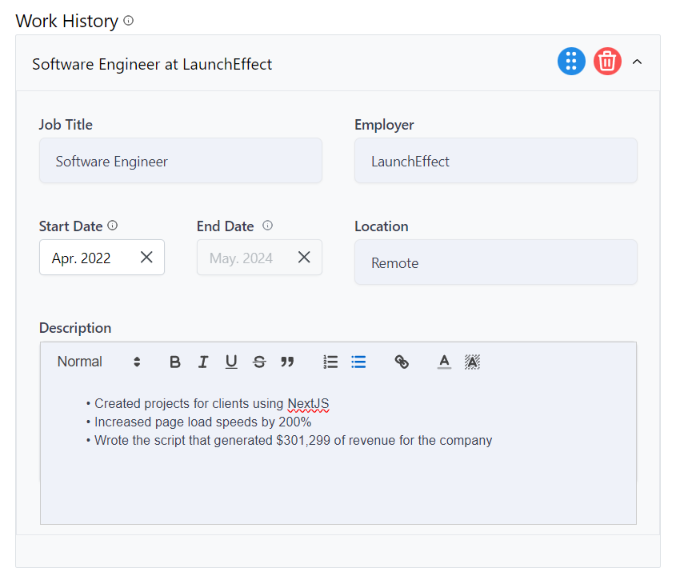Image resolution: width=675 pixels, height=574 pixels.
Task: Collapse the Software Engineer at LaunchEffect section
Action: pos(637,62)
